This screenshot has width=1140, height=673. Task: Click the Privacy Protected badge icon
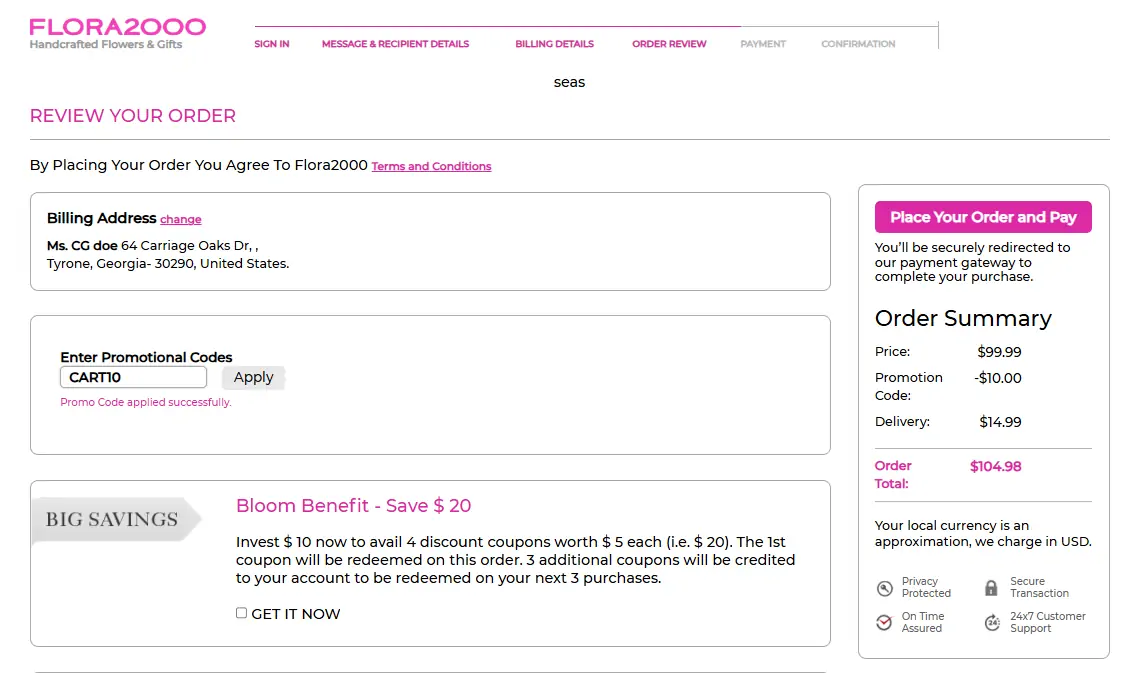coord(884,588)
